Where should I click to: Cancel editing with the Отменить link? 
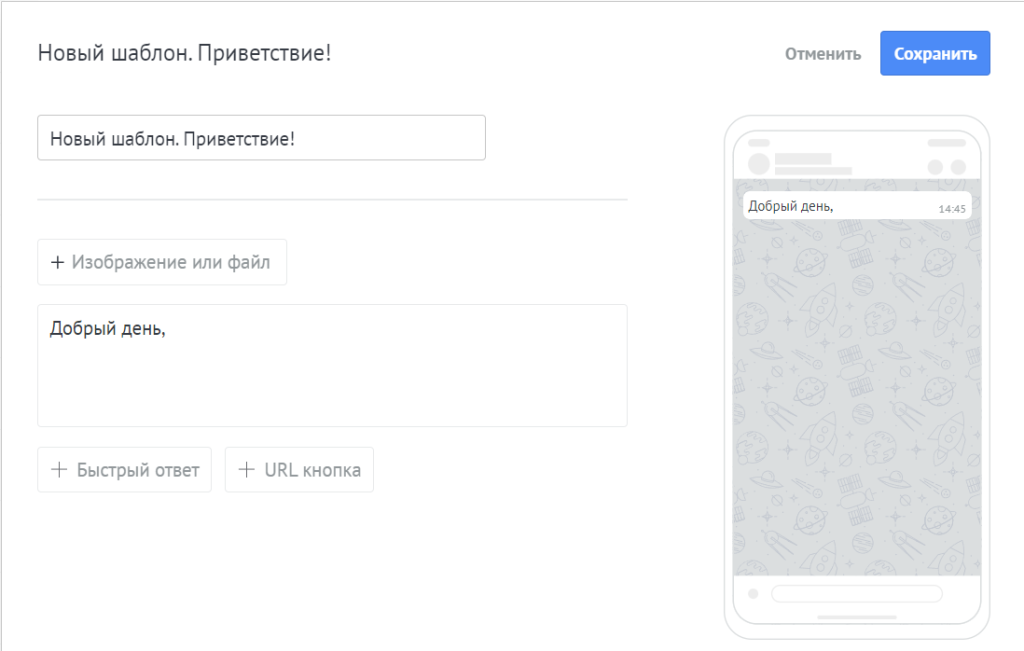click(x=823, y=54)
